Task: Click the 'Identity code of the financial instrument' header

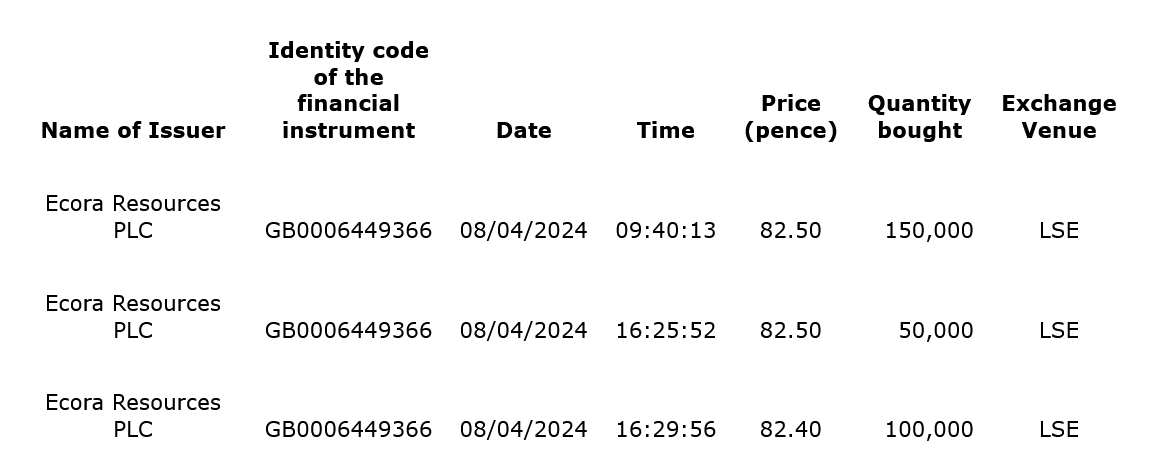Action: coord(348,90)
